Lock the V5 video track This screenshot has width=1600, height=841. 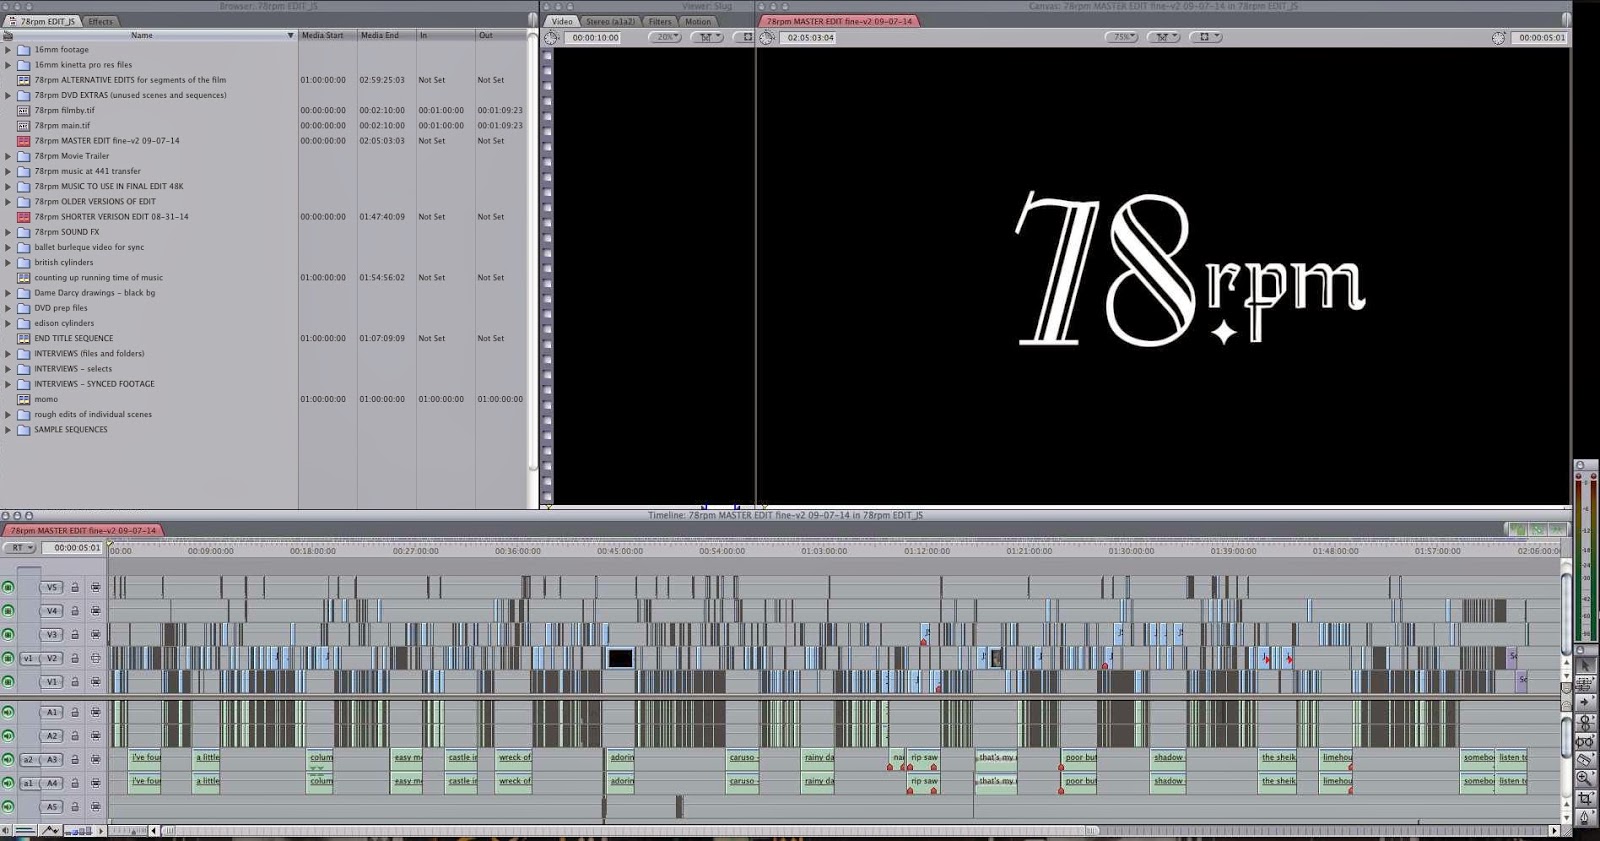click(x=75, y=587)
